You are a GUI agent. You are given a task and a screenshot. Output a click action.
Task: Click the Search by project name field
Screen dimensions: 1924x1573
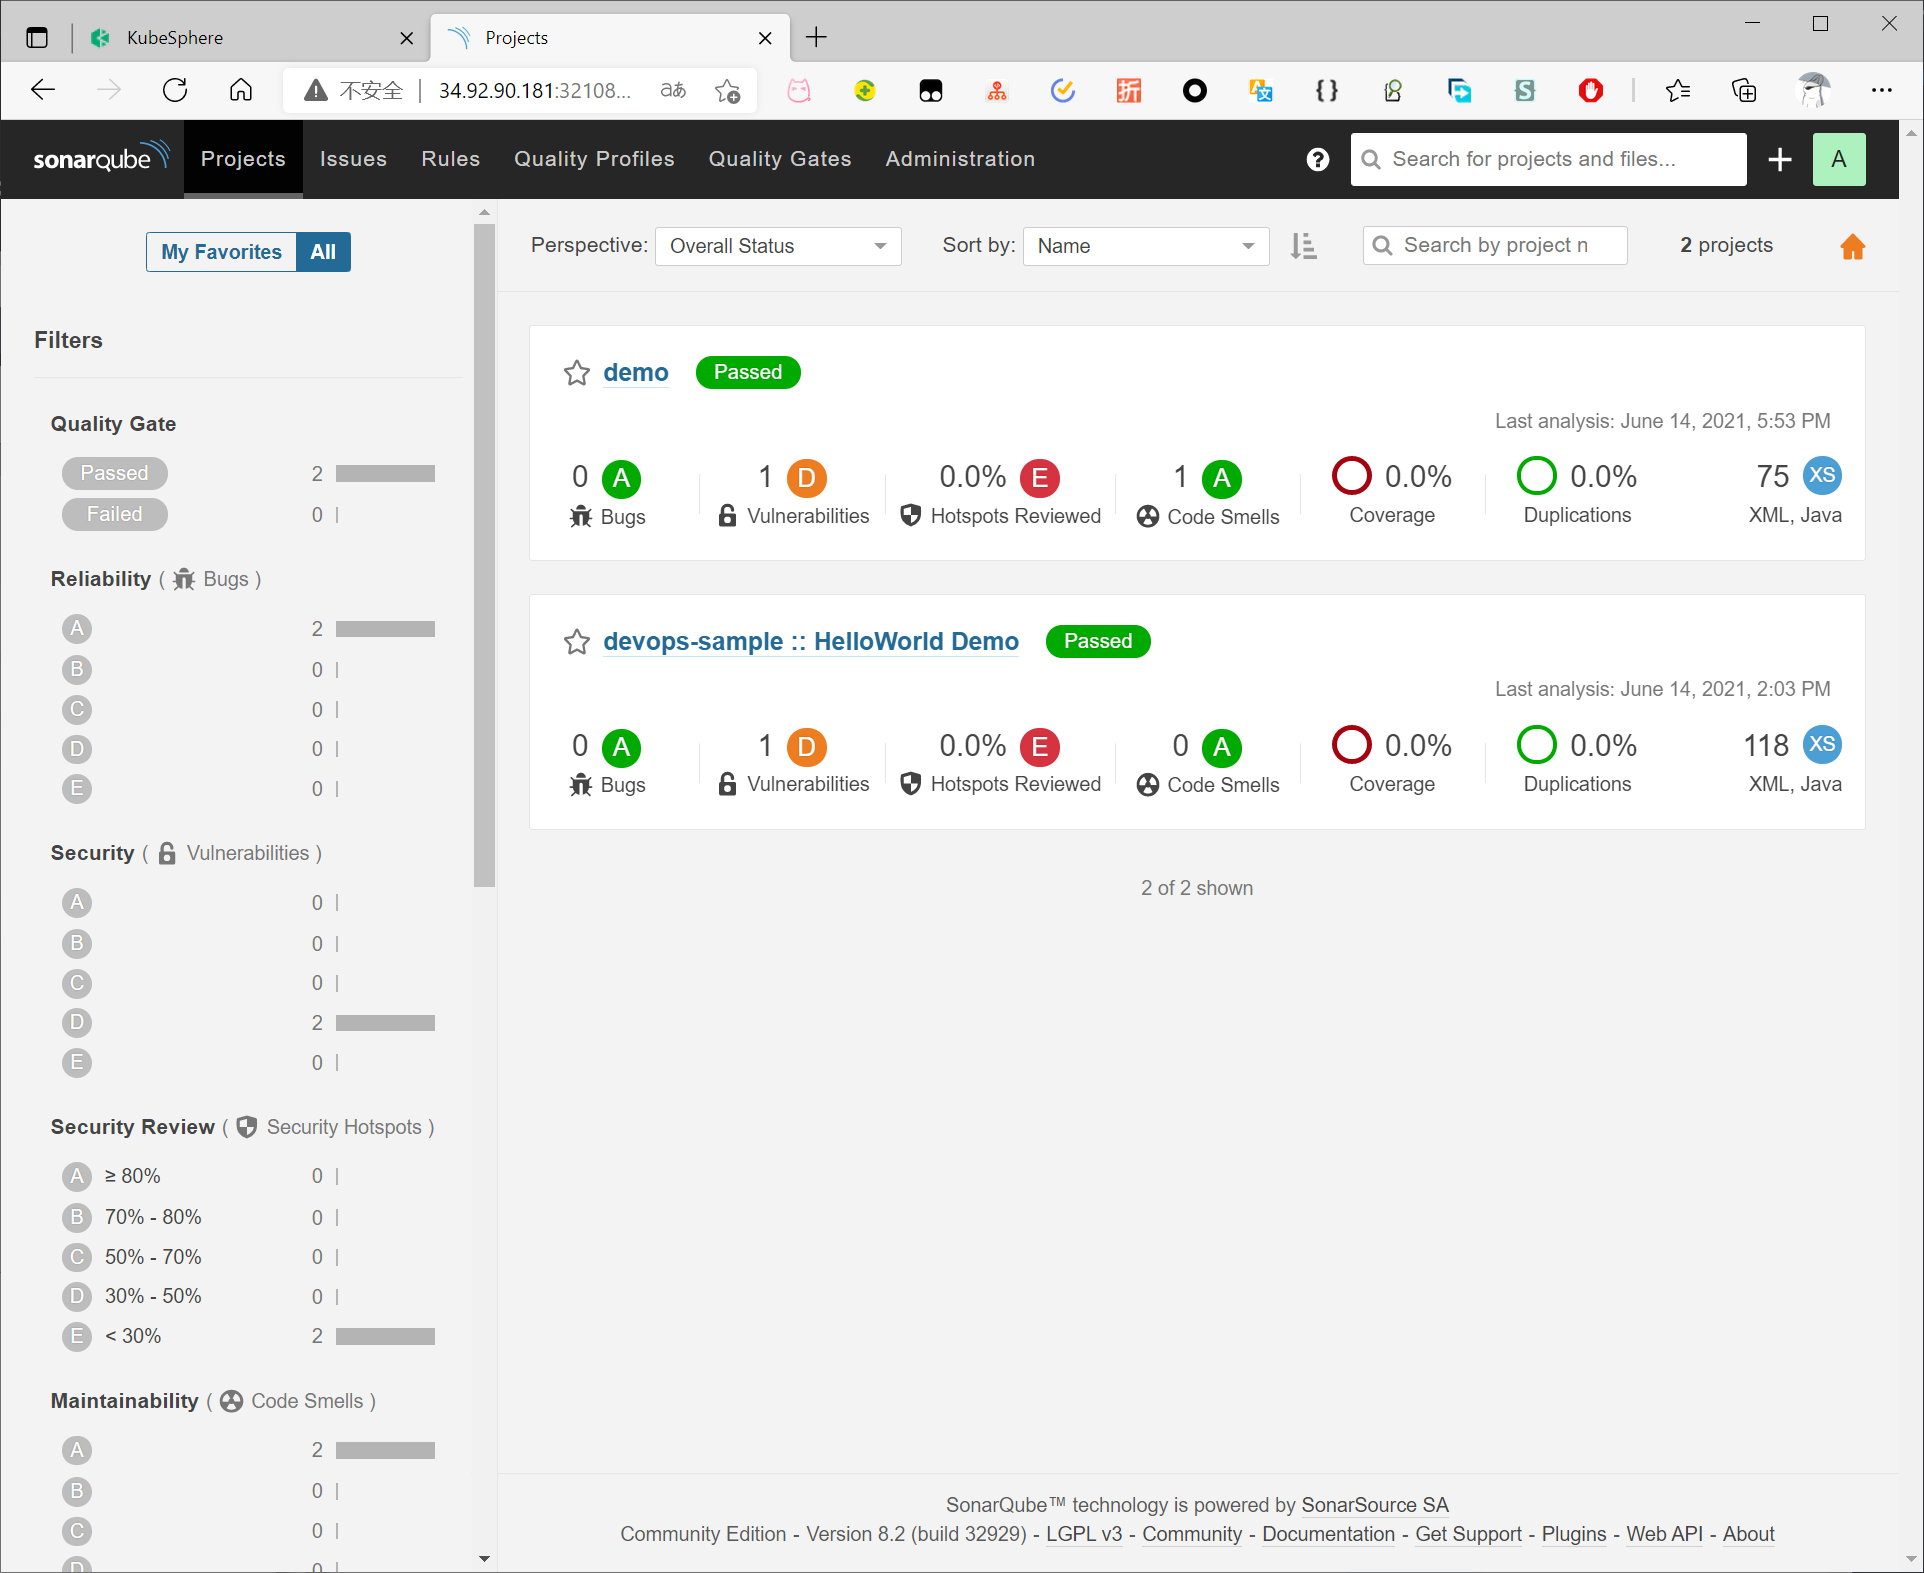(1495, 246)
